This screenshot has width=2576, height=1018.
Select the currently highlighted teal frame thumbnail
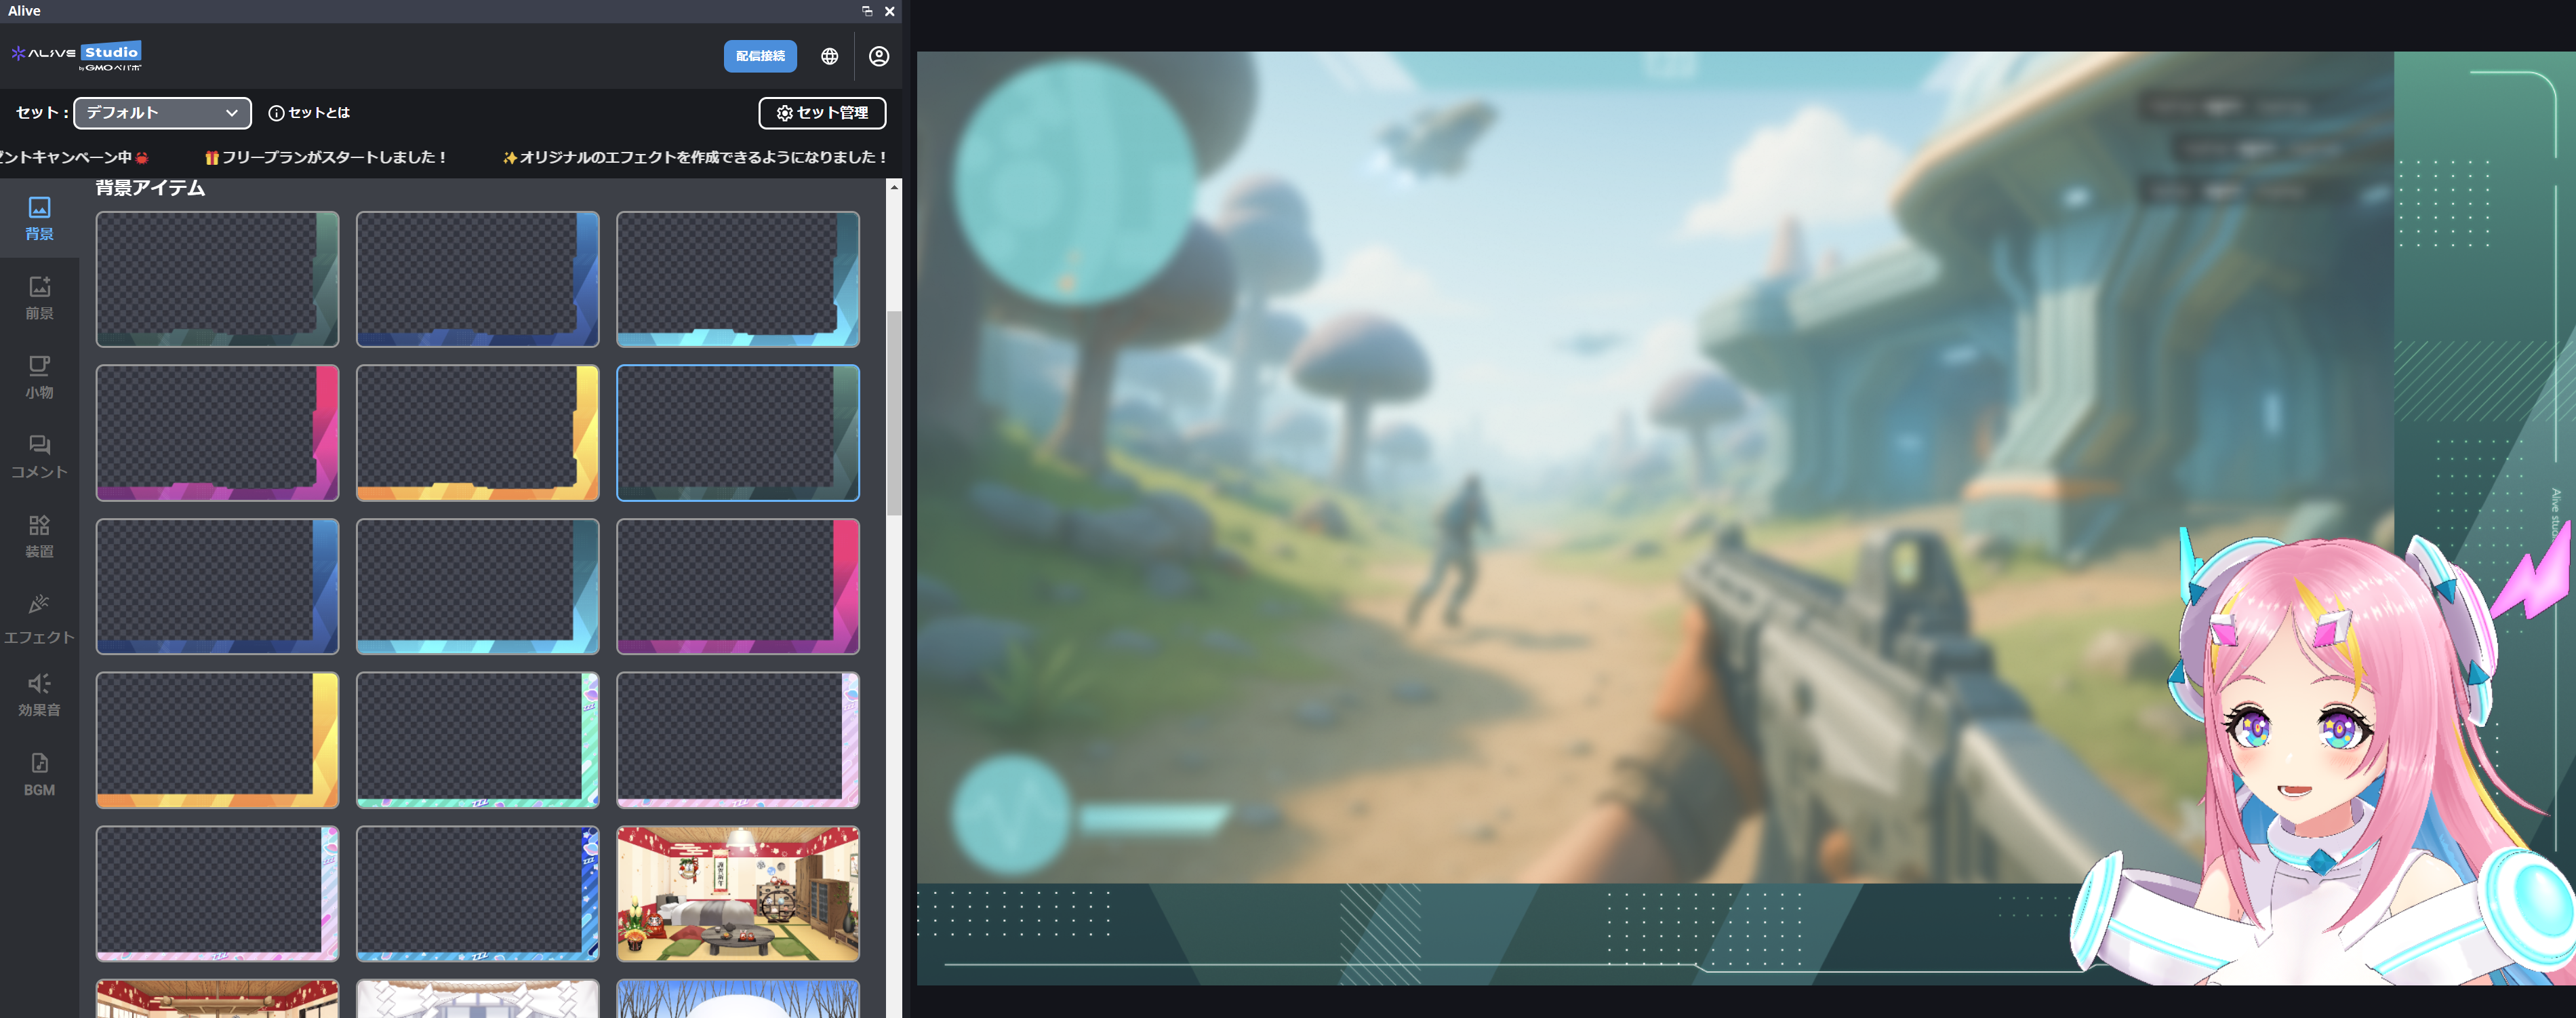737,432
